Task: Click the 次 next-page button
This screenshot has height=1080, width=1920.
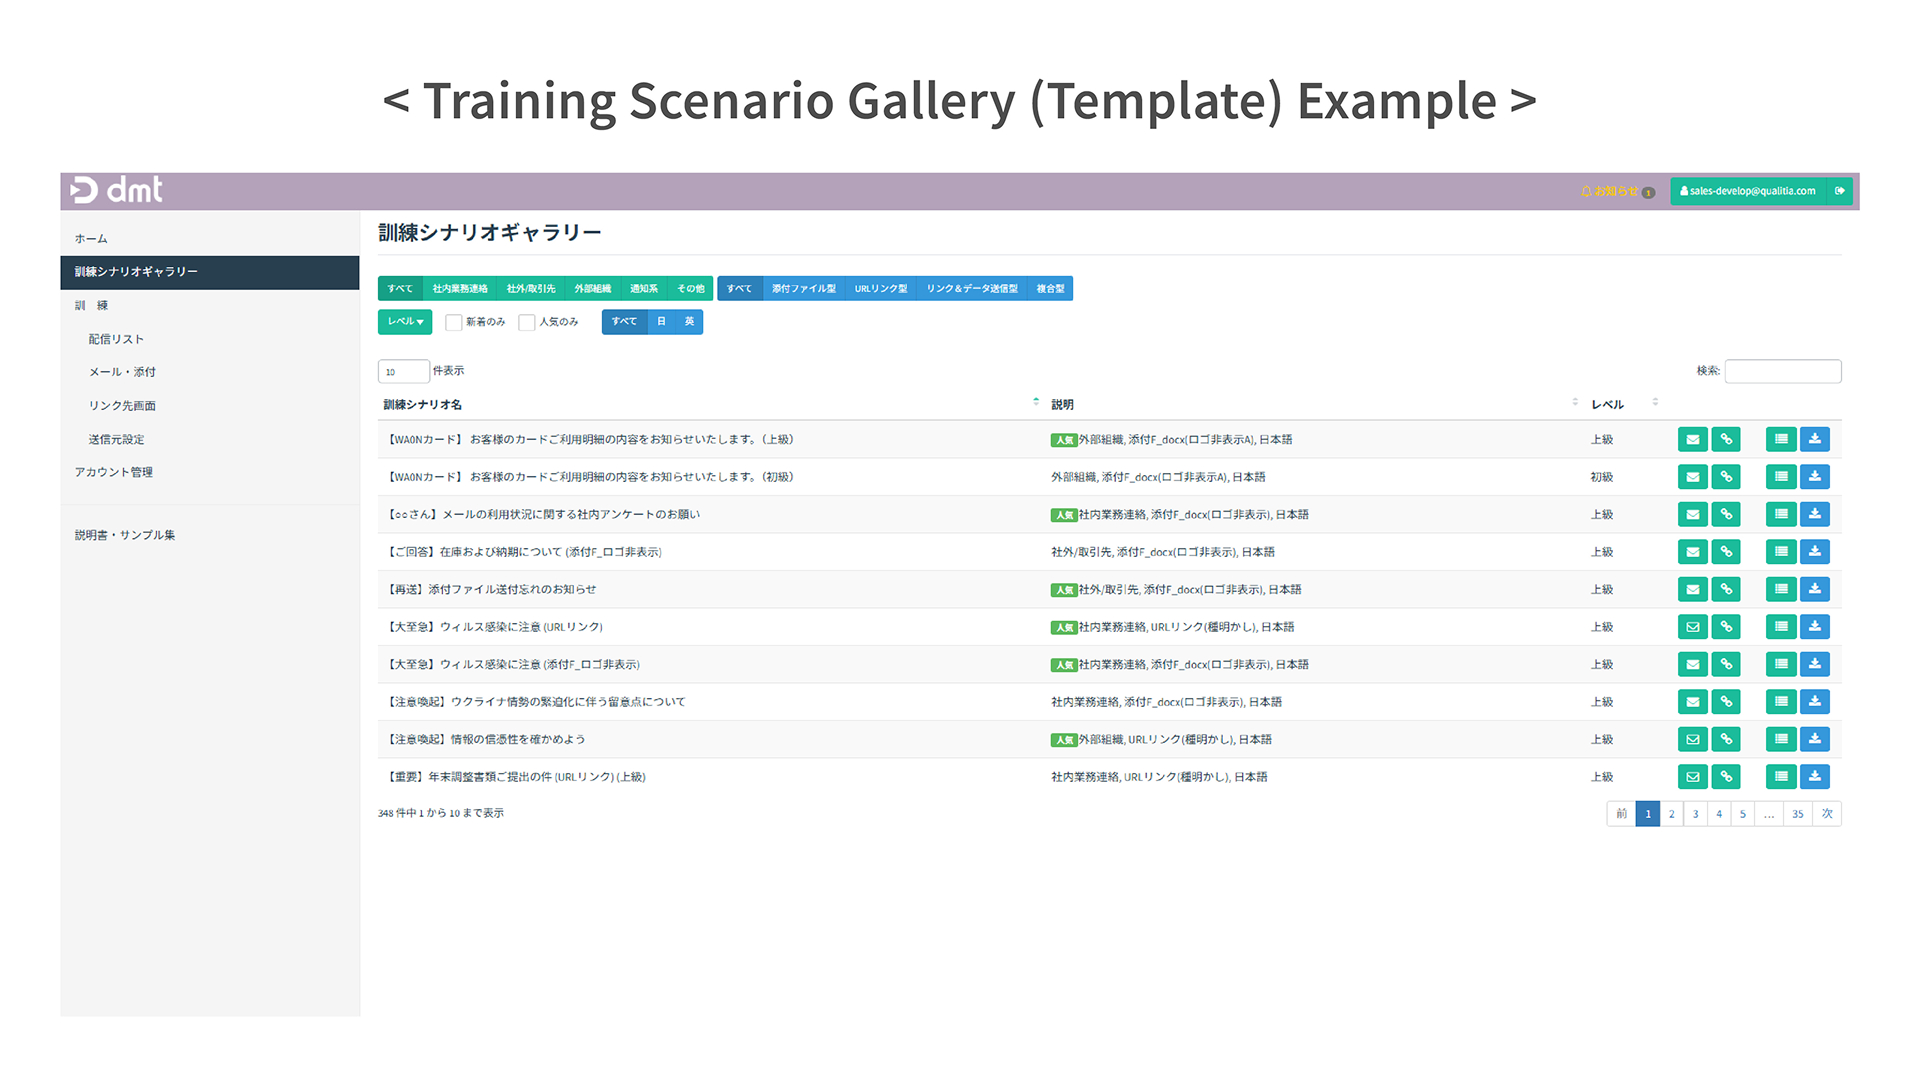Action: pos(1827,814)
